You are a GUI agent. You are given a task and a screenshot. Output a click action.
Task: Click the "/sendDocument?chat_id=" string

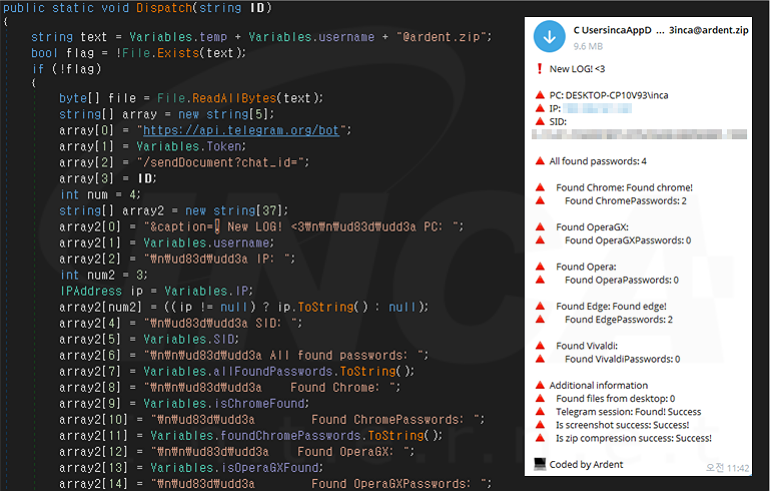click(220, 163)
